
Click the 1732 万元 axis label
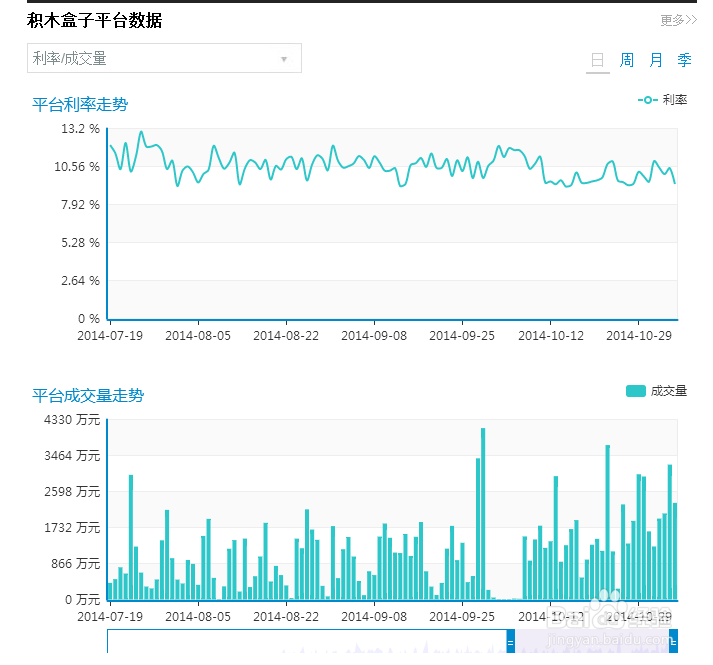point(72,528)
